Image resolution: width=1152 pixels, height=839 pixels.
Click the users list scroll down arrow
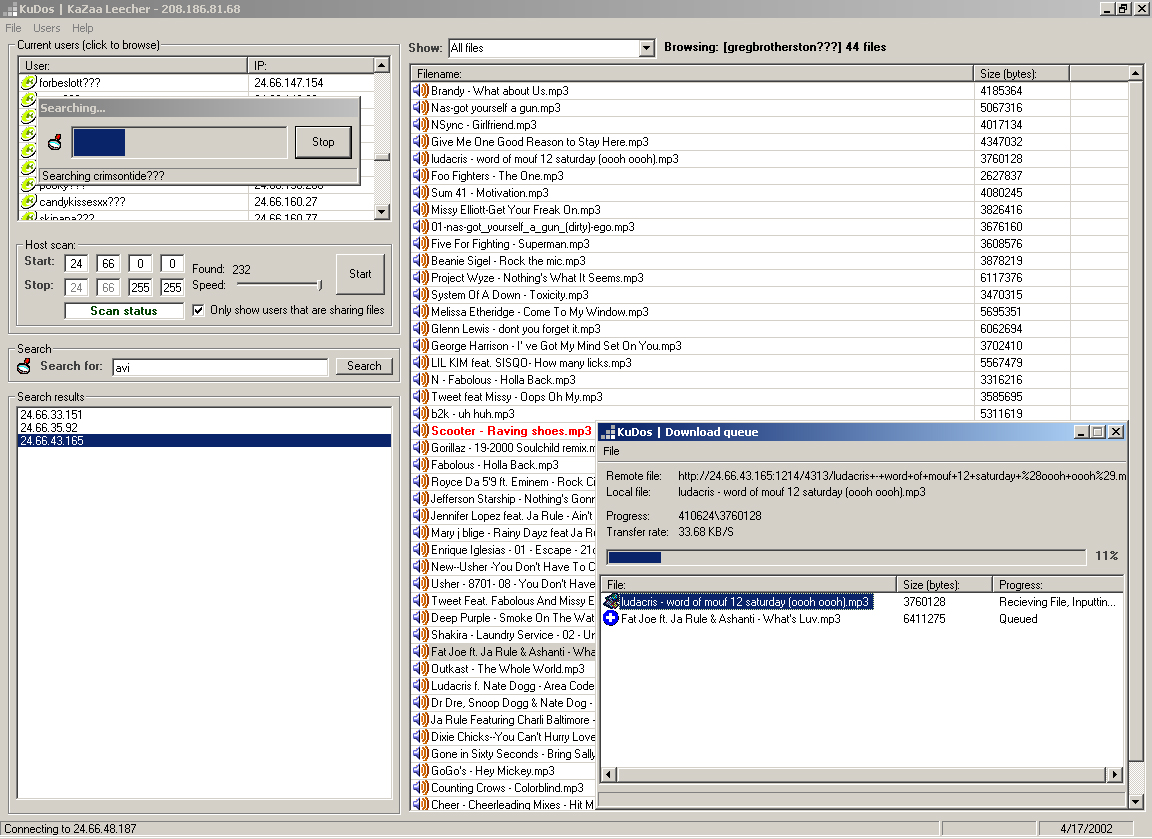point(381,212)
